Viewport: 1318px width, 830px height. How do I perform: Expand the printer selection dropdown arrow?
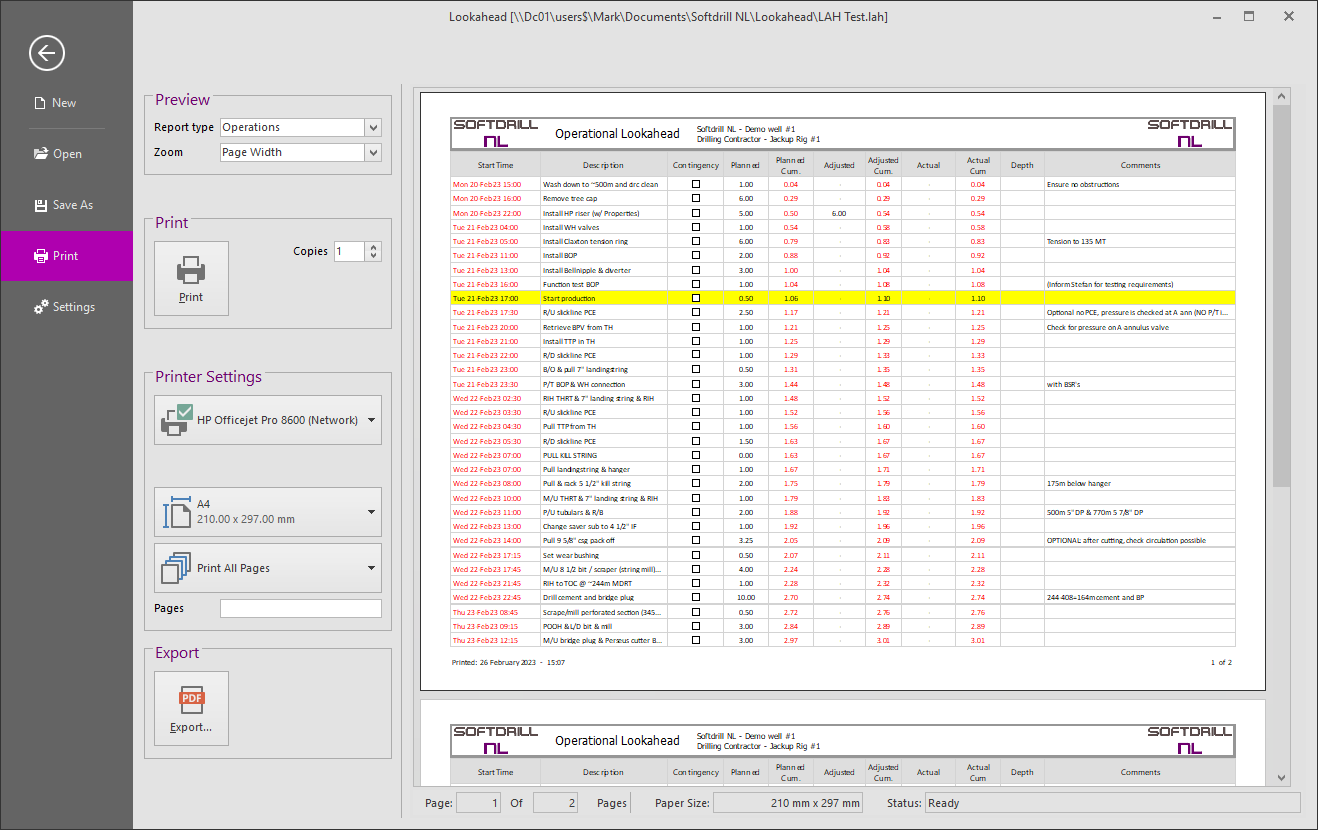(x=372, y=420)
